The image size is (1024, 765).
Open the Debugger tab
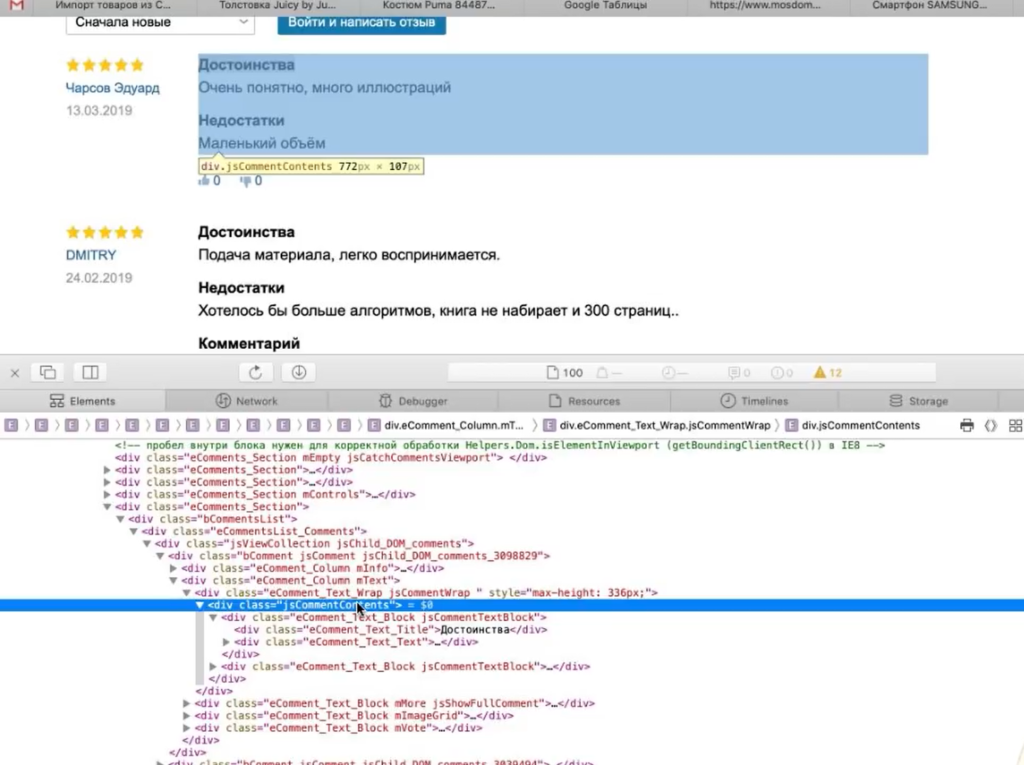point(414,401)
